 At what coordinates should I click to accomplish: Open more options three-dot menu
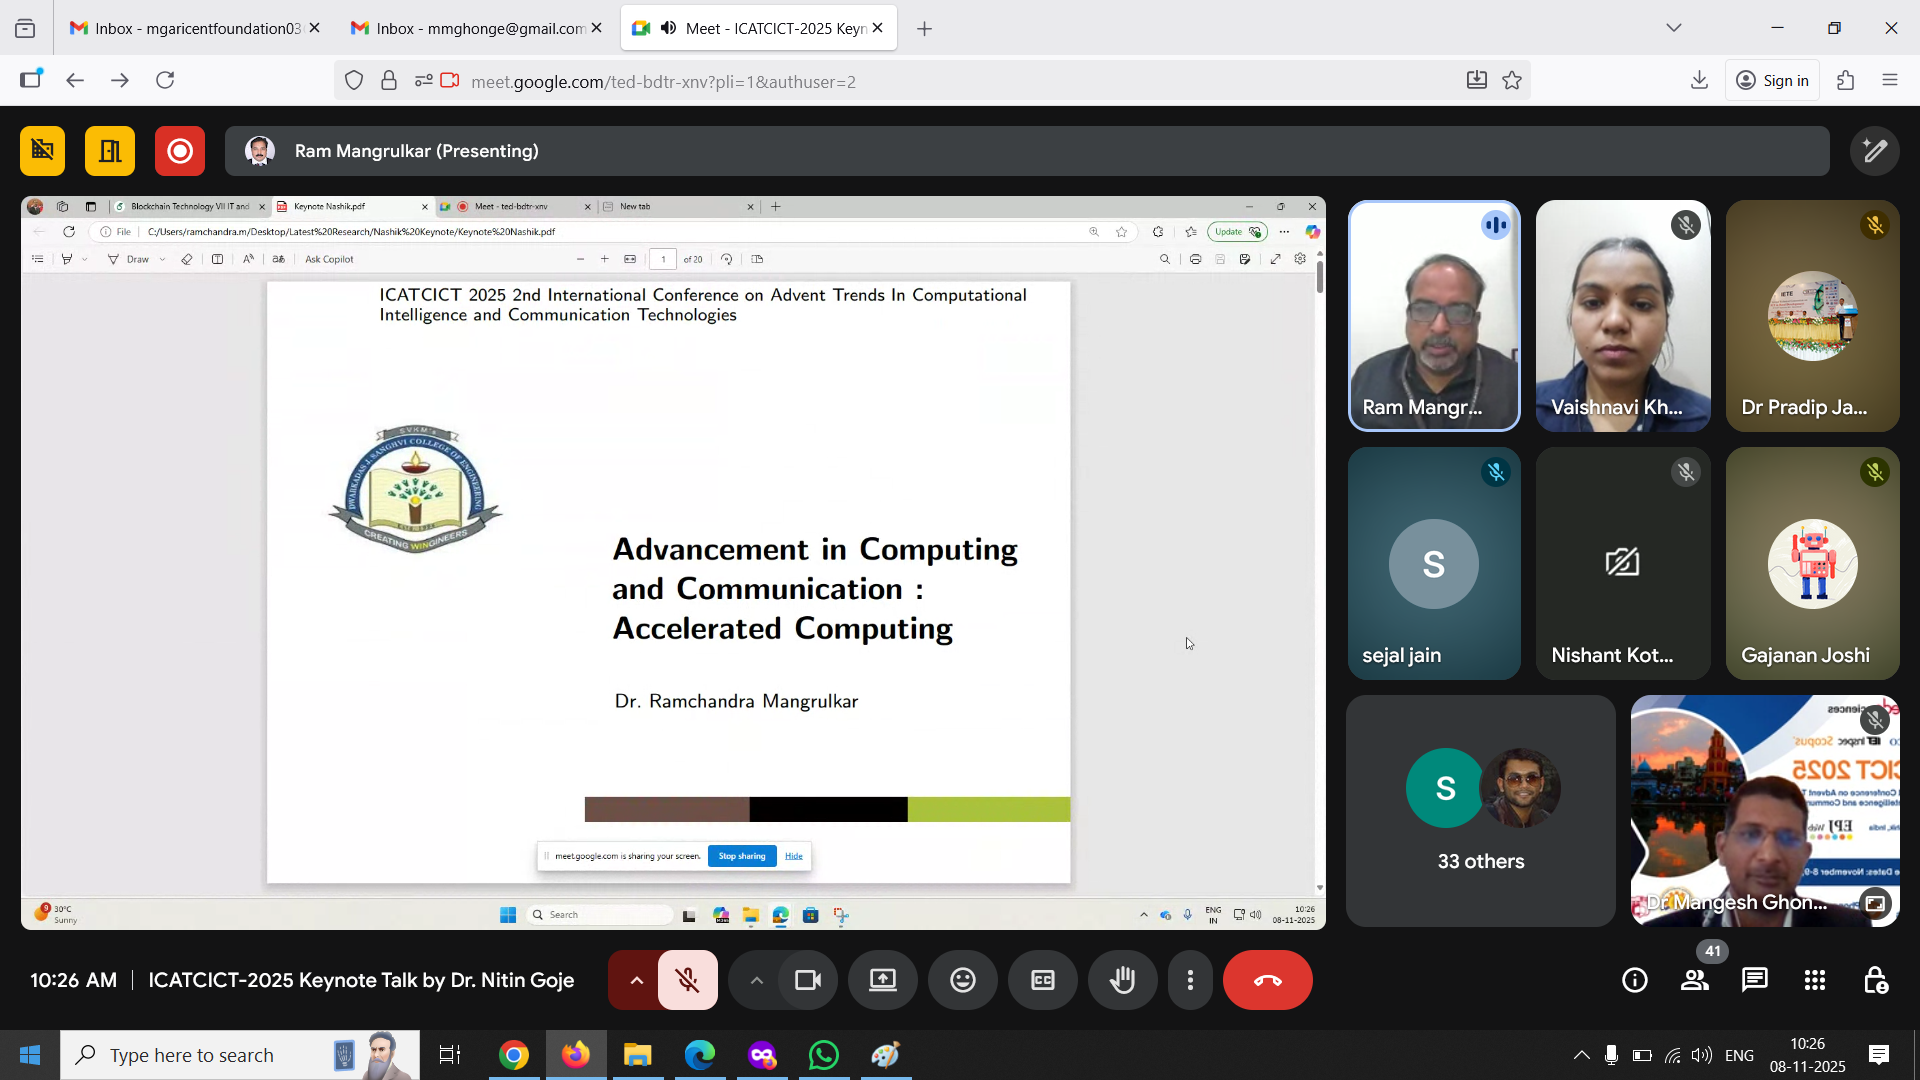pyautogui.click(x=1190, y=981)
